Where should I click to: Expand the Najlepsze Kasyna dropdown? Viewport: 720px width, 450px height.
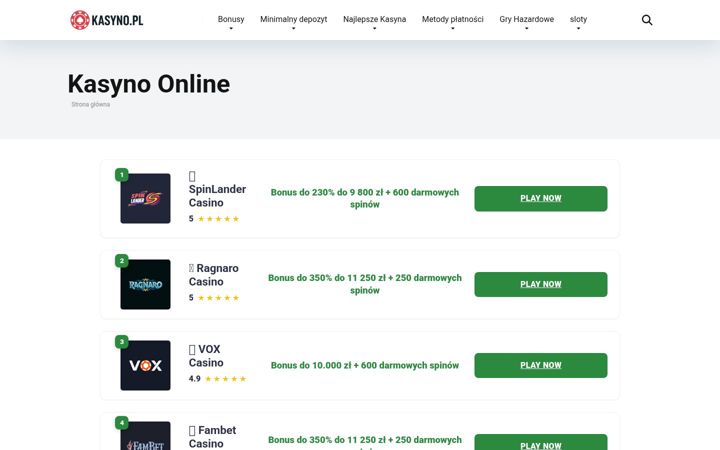(x=374, y=19)
